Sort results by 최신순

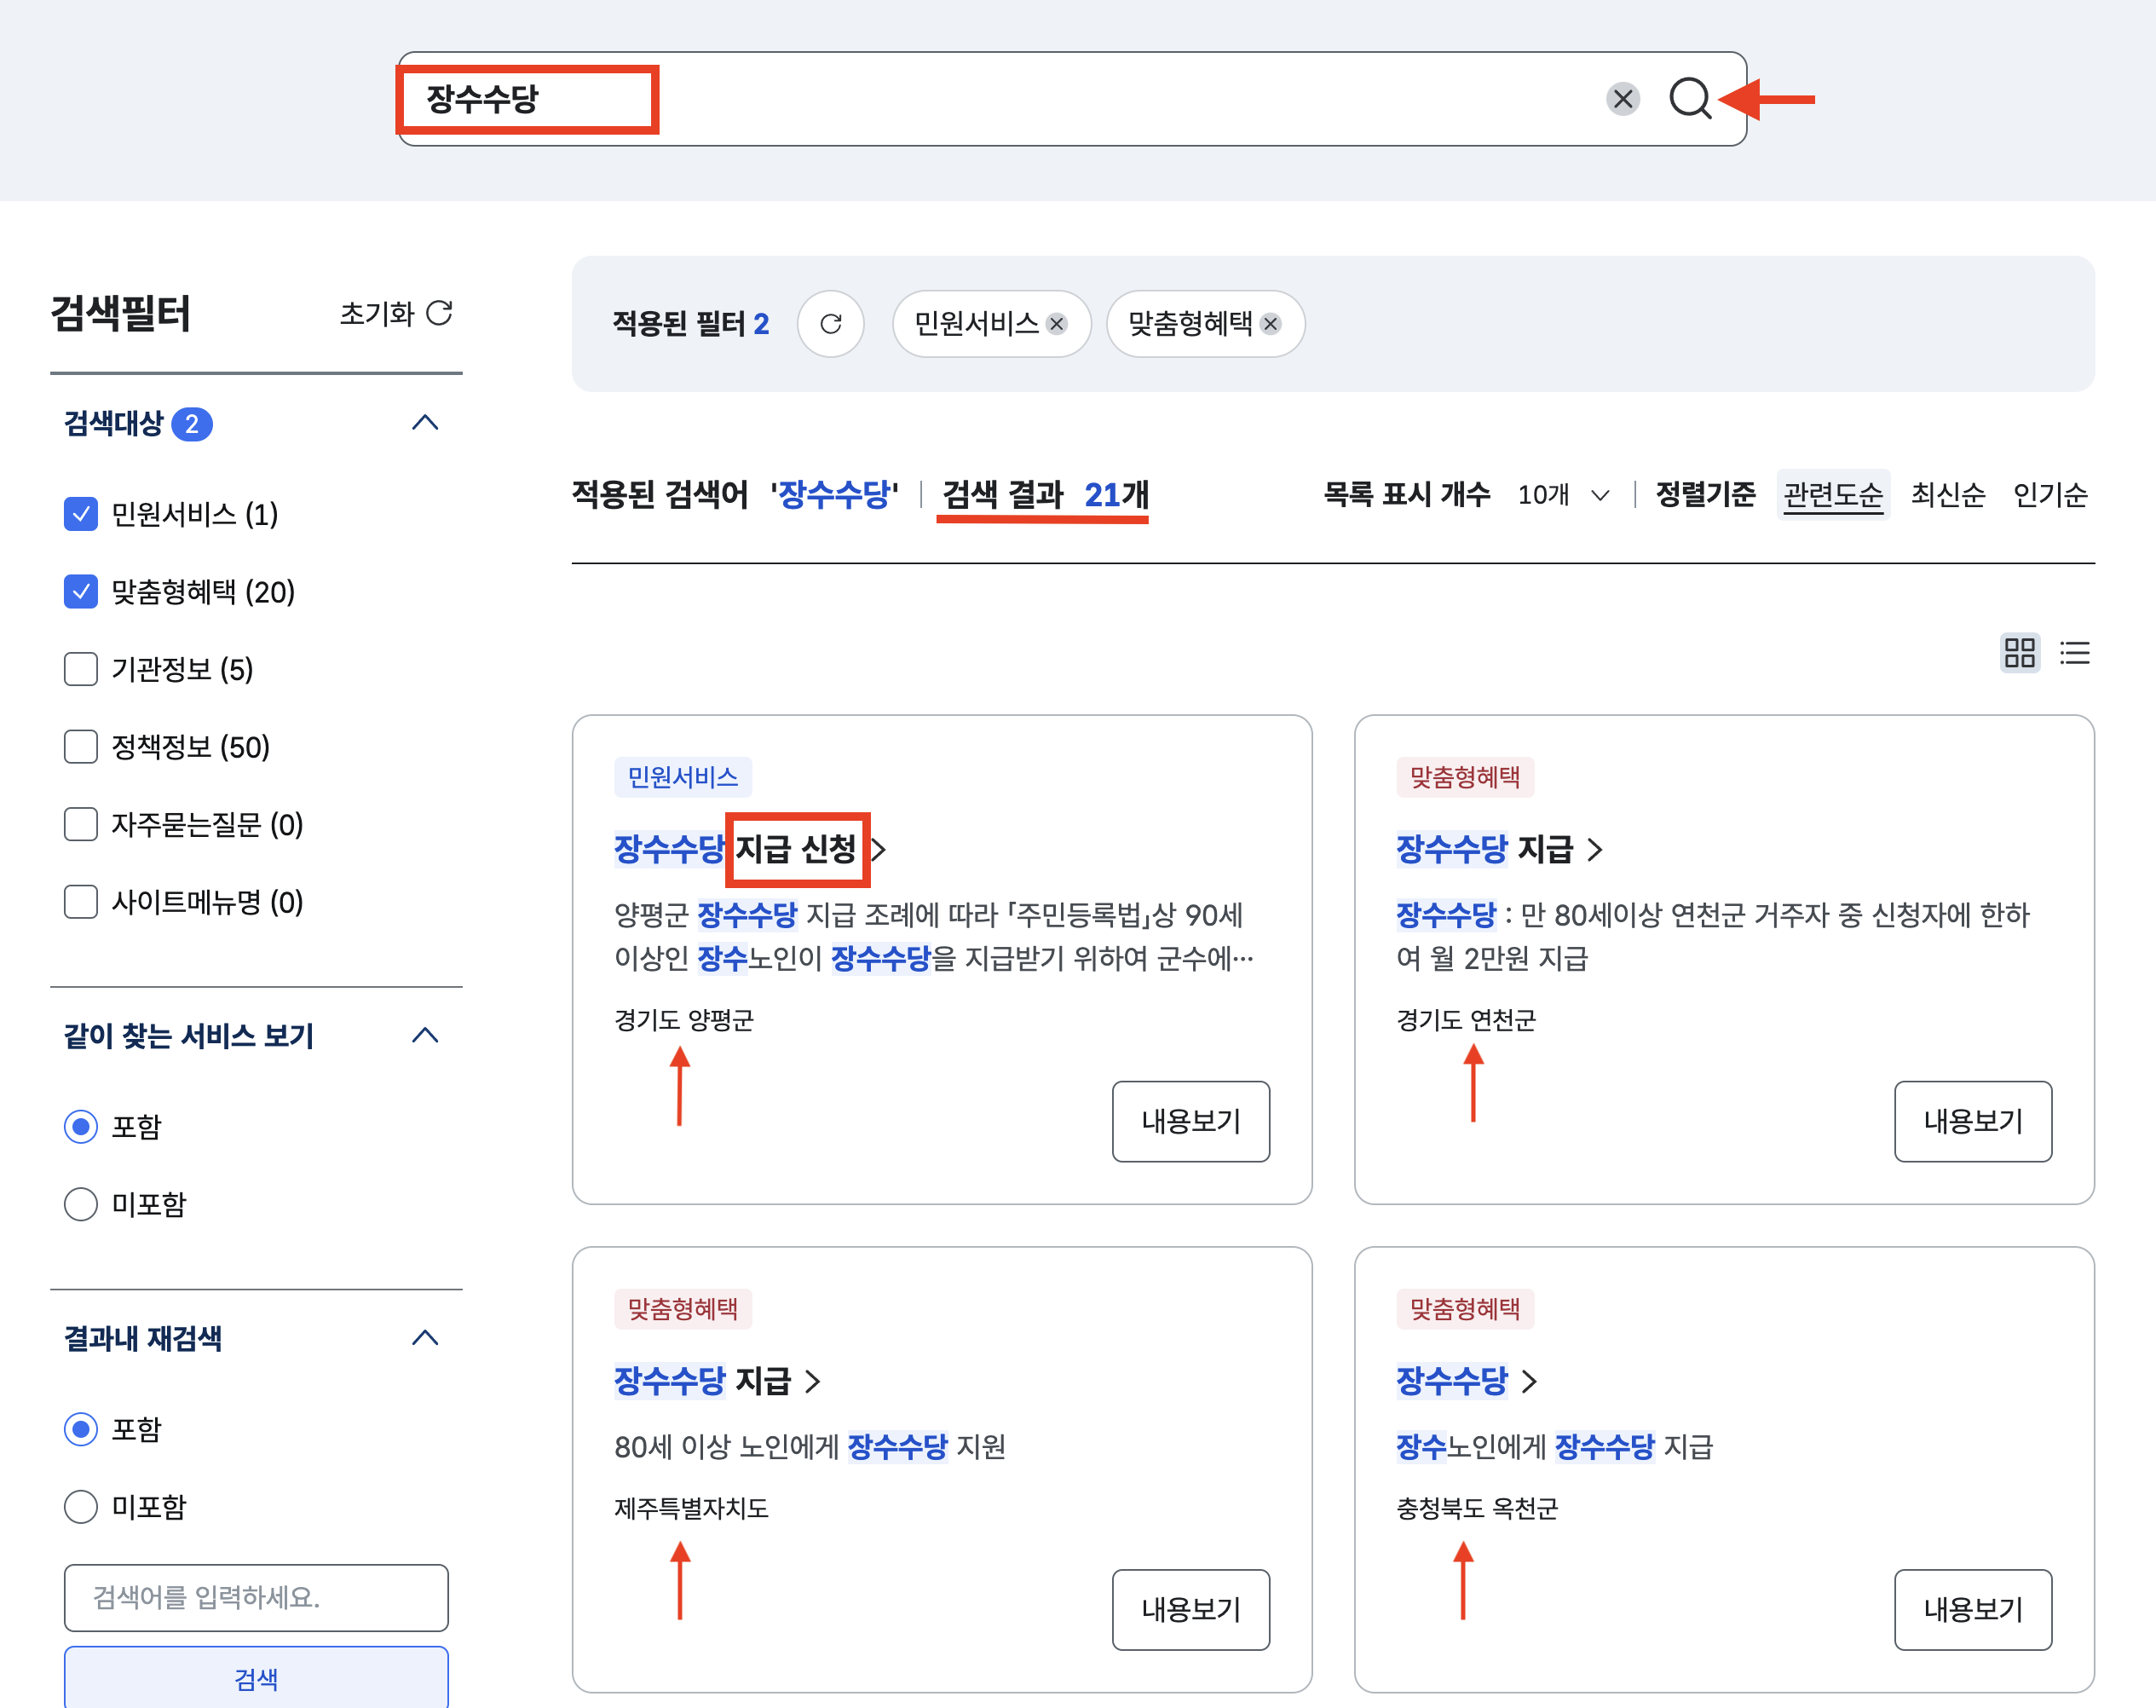1947,495
